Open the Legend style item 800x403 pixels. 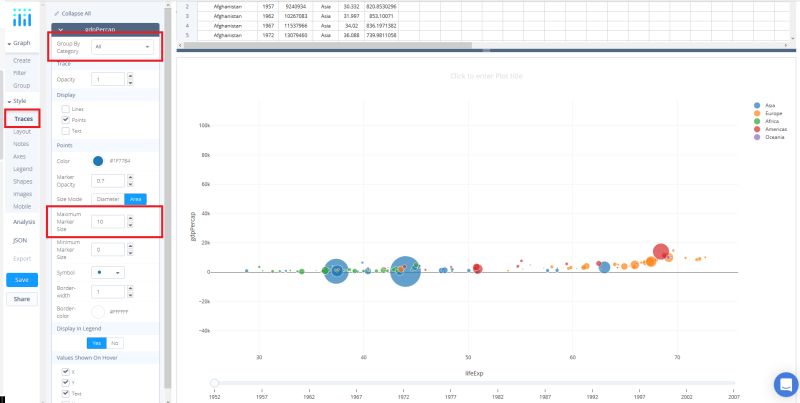22,169
